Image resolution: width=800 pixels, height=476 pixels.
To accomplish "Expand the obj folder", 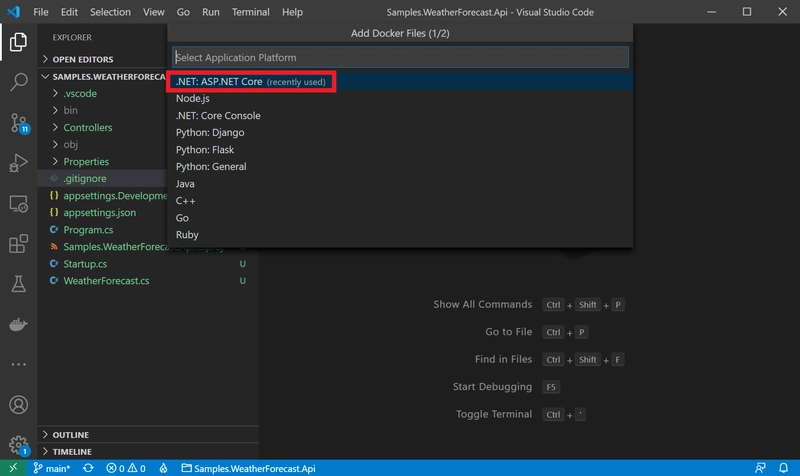I will [x=70, y=144].
